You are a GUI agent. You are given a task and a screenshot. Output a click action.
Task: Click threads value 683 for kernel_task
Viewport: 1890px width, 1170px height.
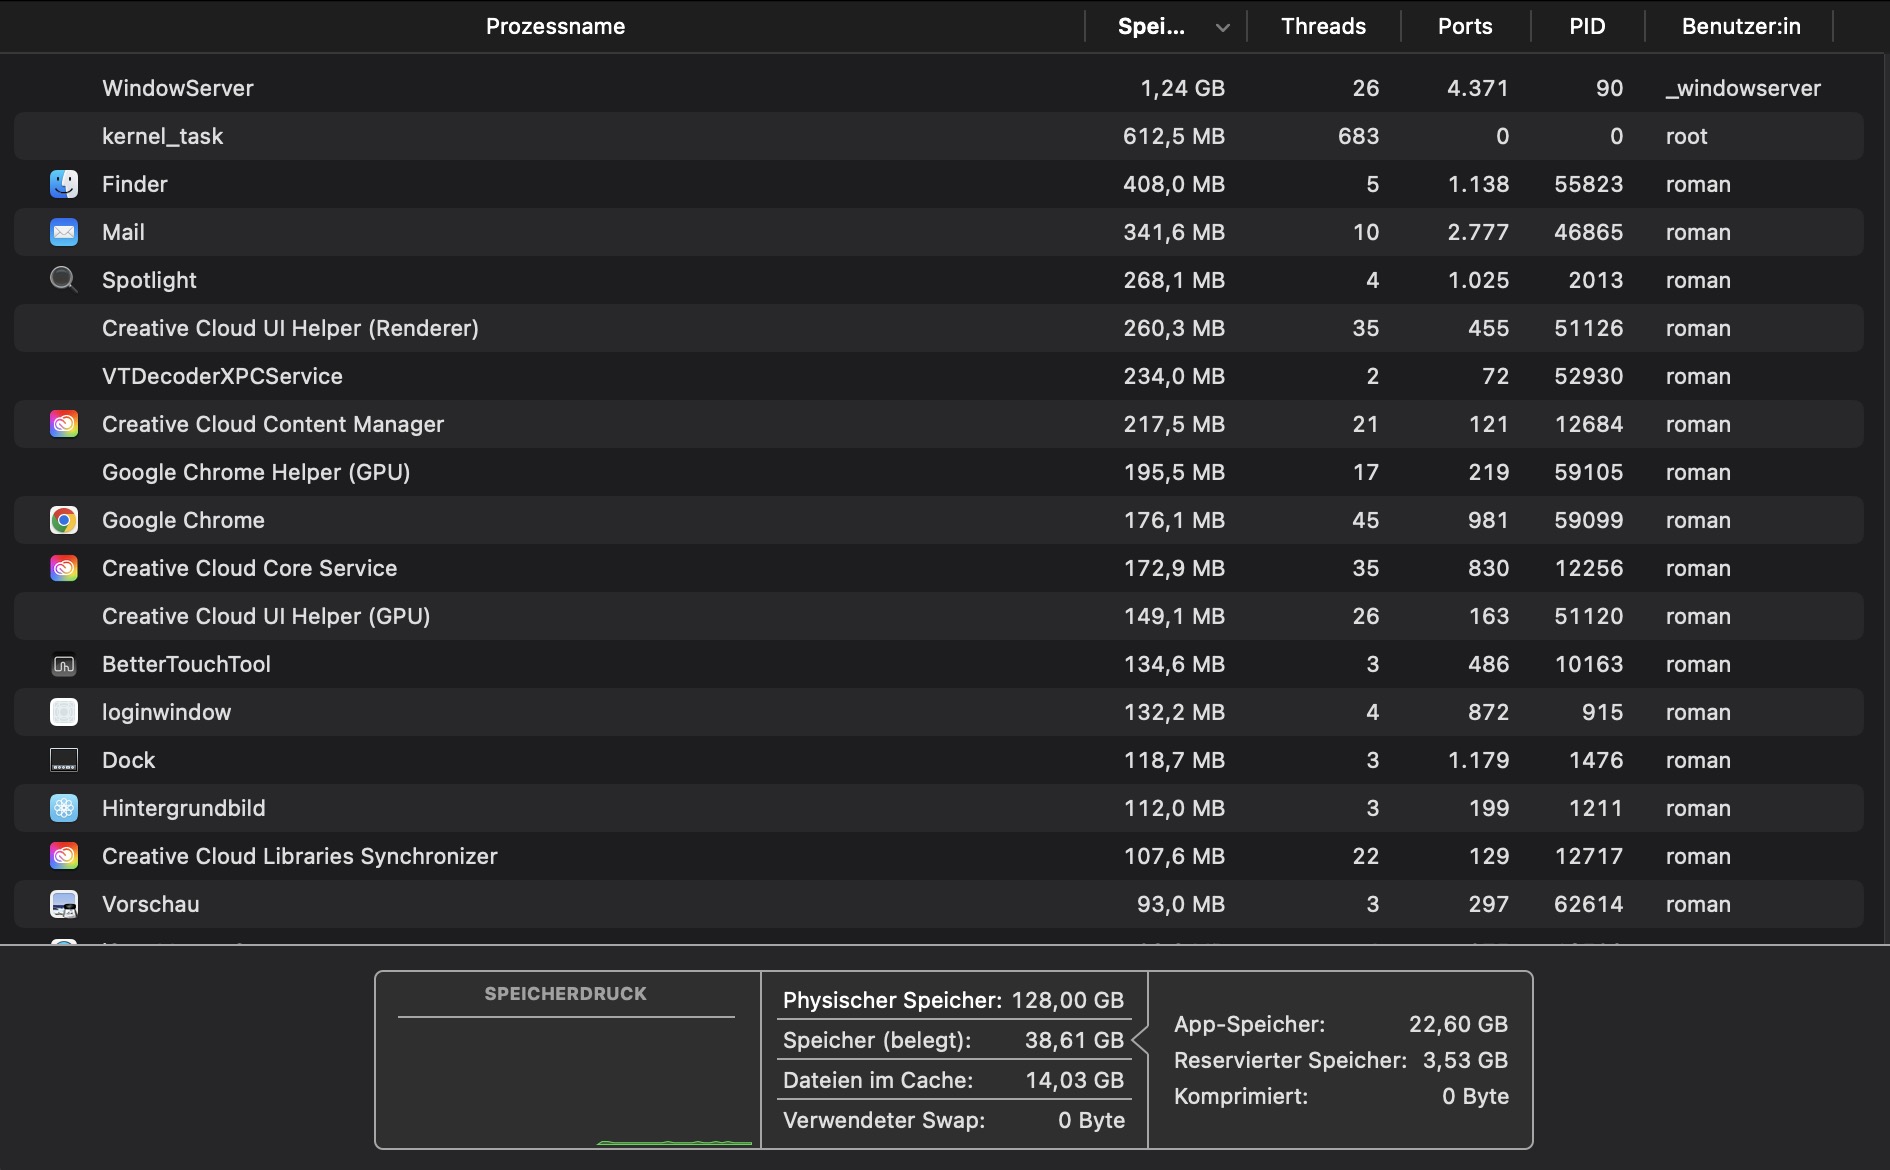coord(1358,136)
